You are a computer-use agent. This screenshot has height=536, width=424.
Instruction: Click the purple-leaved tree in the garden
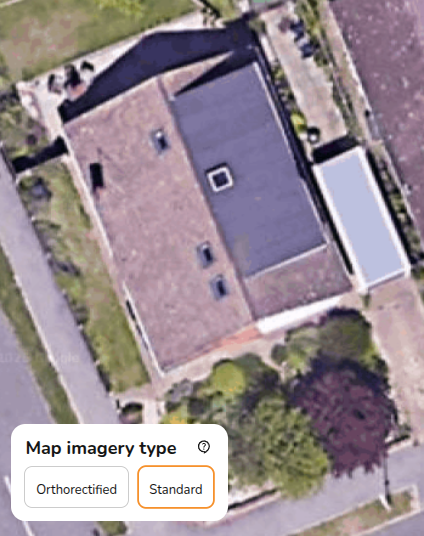click(345, 410)
